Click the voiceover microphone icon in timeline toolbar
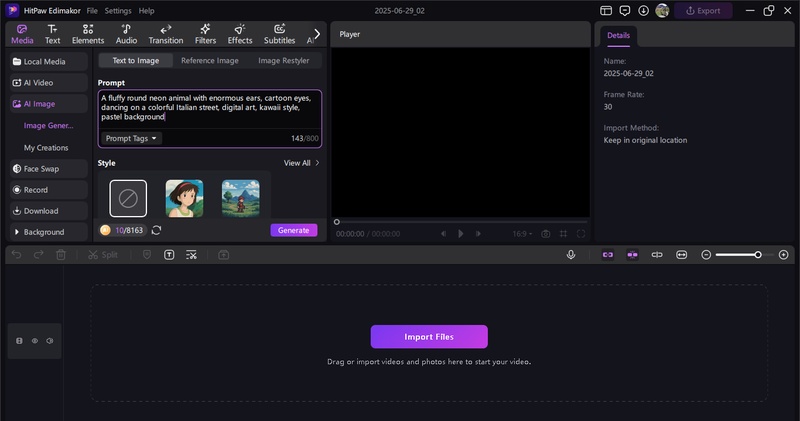The height and width of the screenshot is (421, 800). pos(571,255)
